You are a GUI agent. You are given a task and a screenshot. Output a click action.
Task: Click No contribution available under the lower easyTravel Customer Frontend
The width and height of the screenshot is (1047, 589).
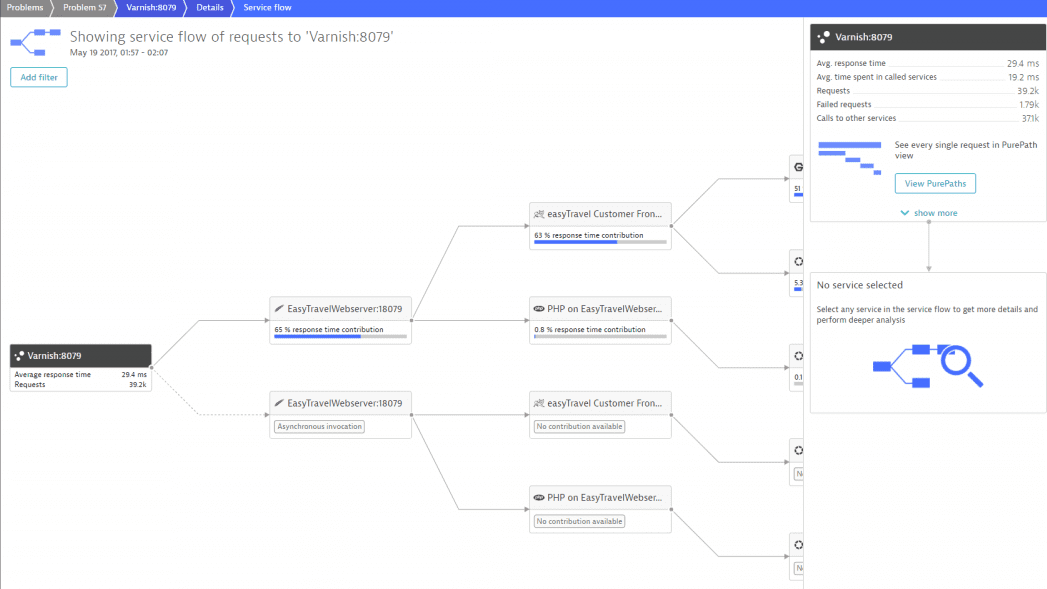coord(580,426)
